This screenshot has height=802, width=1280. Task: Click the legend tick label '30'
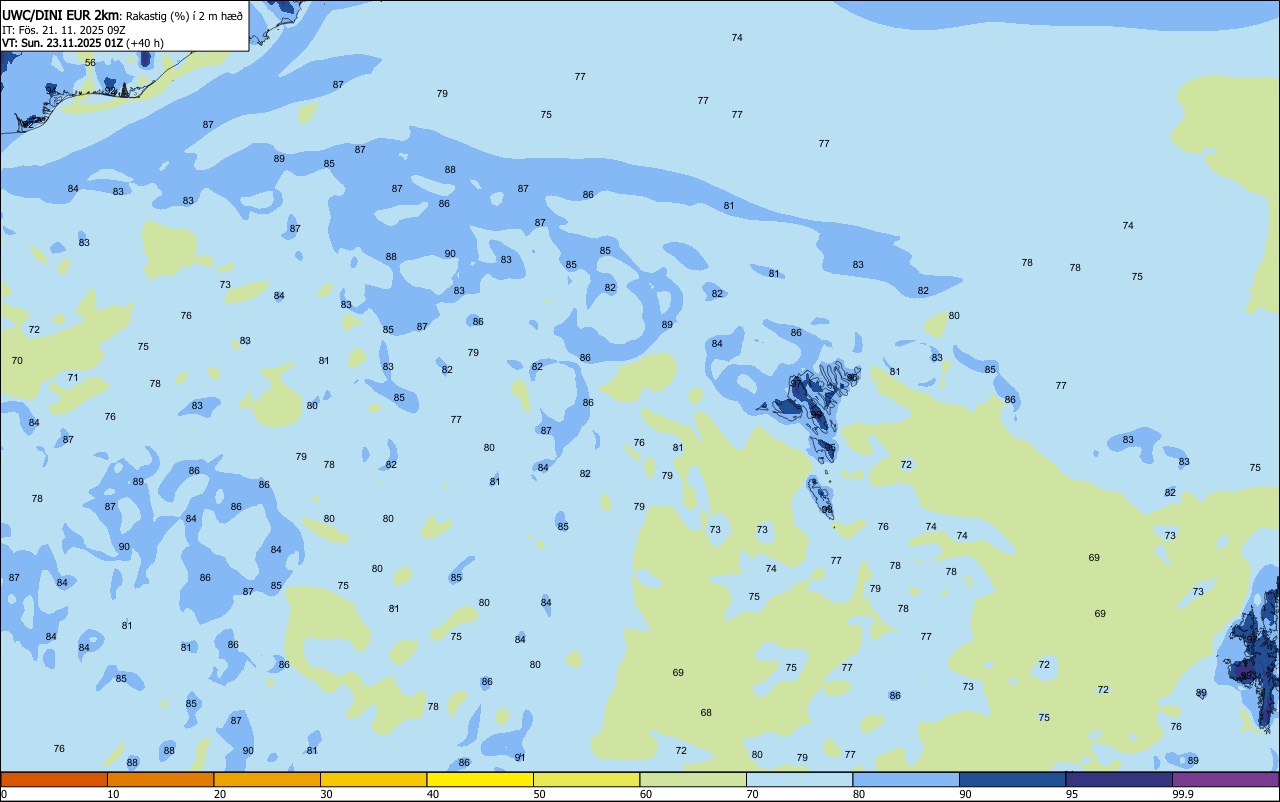(326, 794)
